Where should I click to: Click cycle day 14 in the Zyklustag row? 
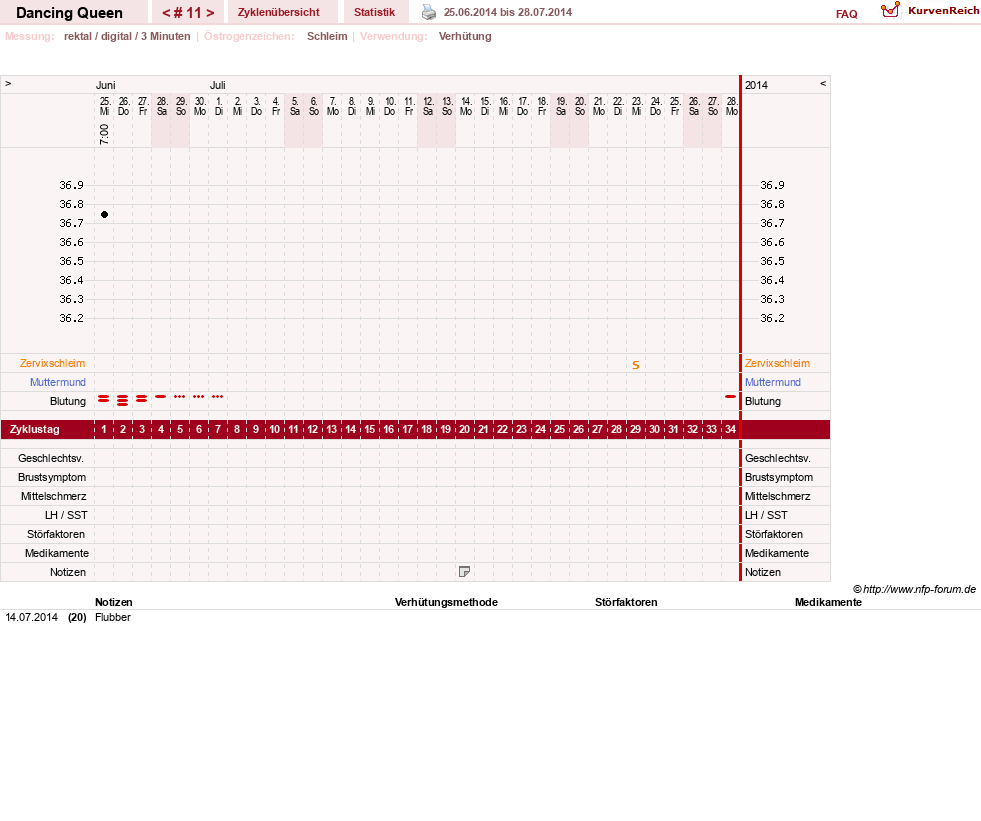pos(350,429)
